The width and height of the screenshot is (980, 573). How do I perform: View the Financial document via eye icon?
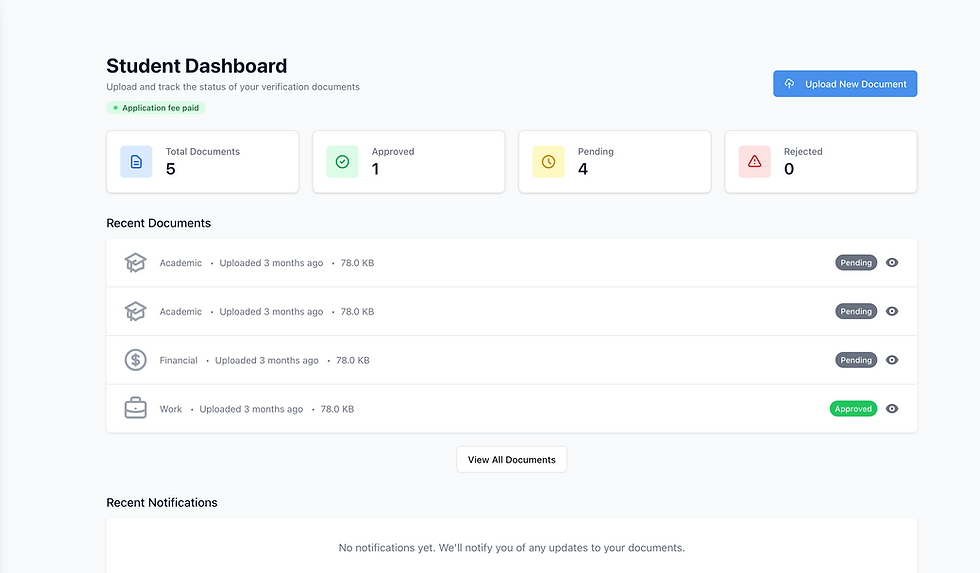click(x=892, y=360)
